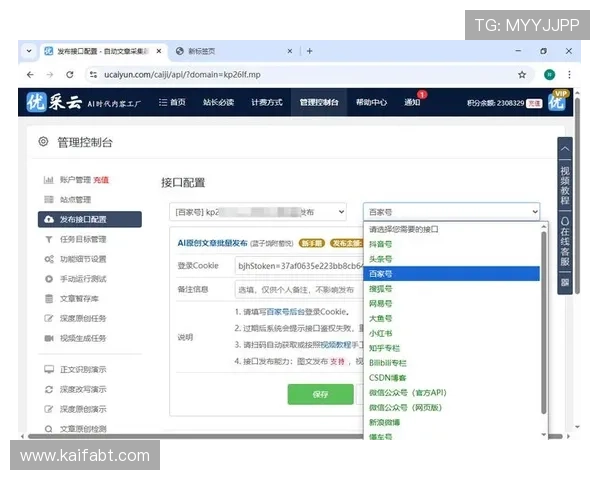Open the green browser profile avatar
The height and width of the screenshot is (480, 600).
point(549,75)
